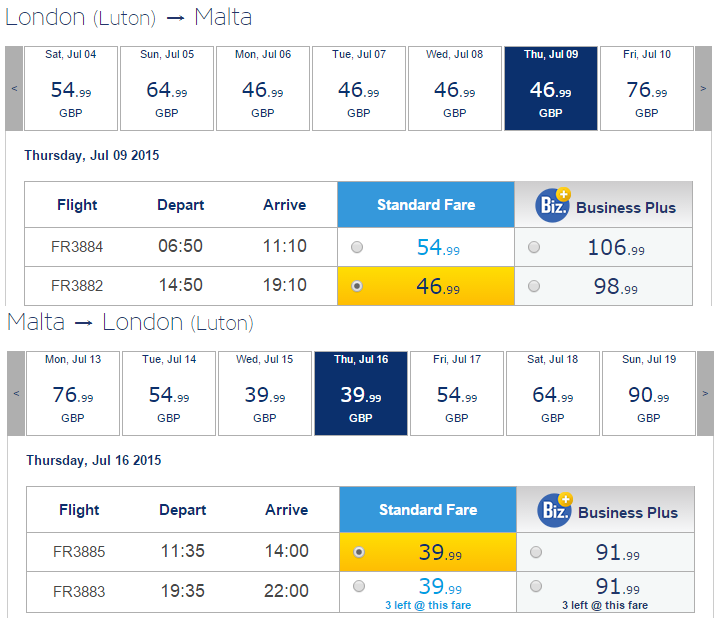Choose FR3885 Business Plus 91.99 radio
Screen dimensions: 717x623
pos(535,552)
